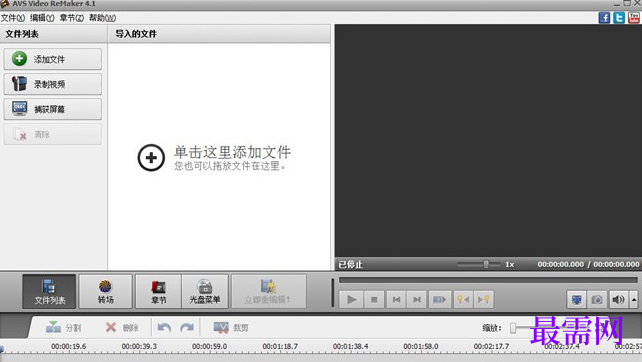Open the Disc Menu (光盘菜单) tab

(x=205, y=292)
